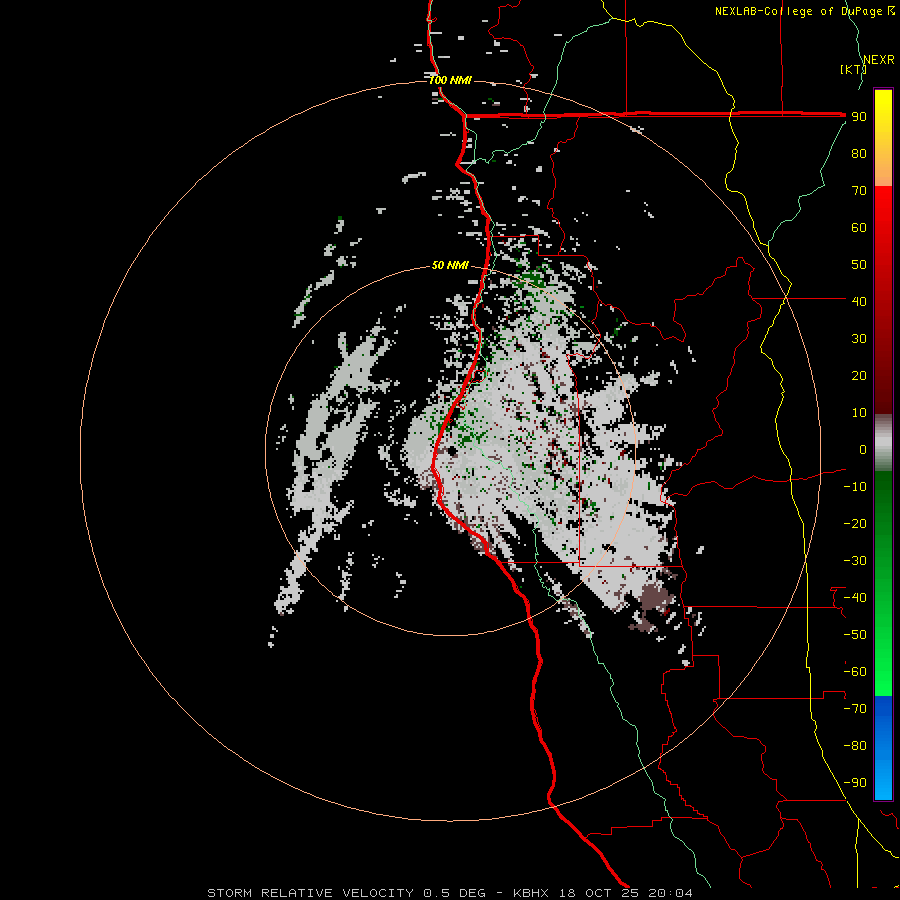The height and width of the screenshot is (900, 900).
Task: Click the -80 scale value
Action: click(855, 746)
